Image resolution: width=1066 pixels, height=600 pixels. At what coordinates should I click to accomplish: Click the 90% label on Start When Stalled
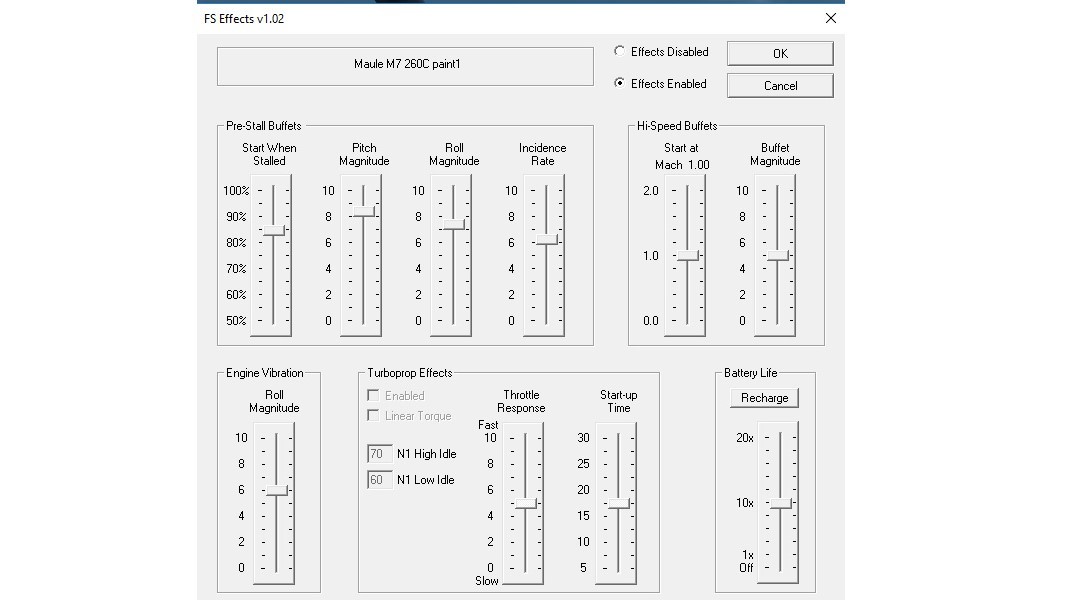pos(236,217)
